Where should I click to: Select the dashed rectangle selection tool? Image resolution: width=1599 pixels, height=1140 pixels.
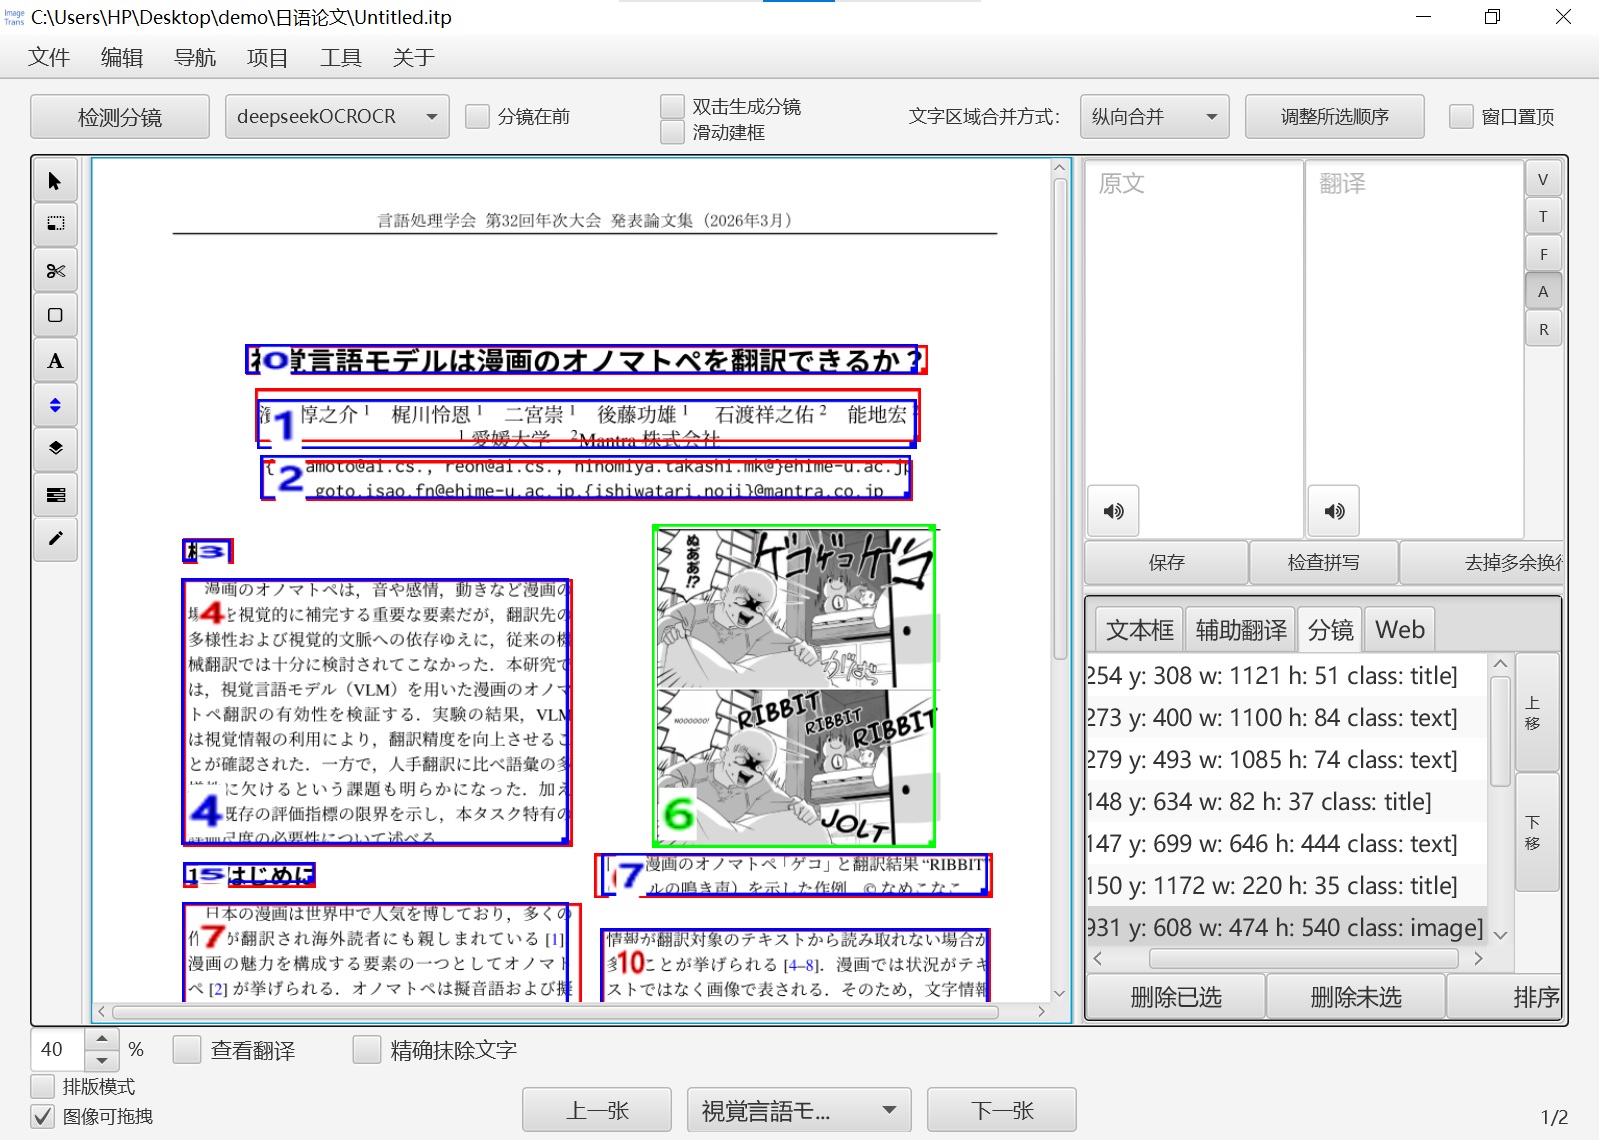pos(55,224)
